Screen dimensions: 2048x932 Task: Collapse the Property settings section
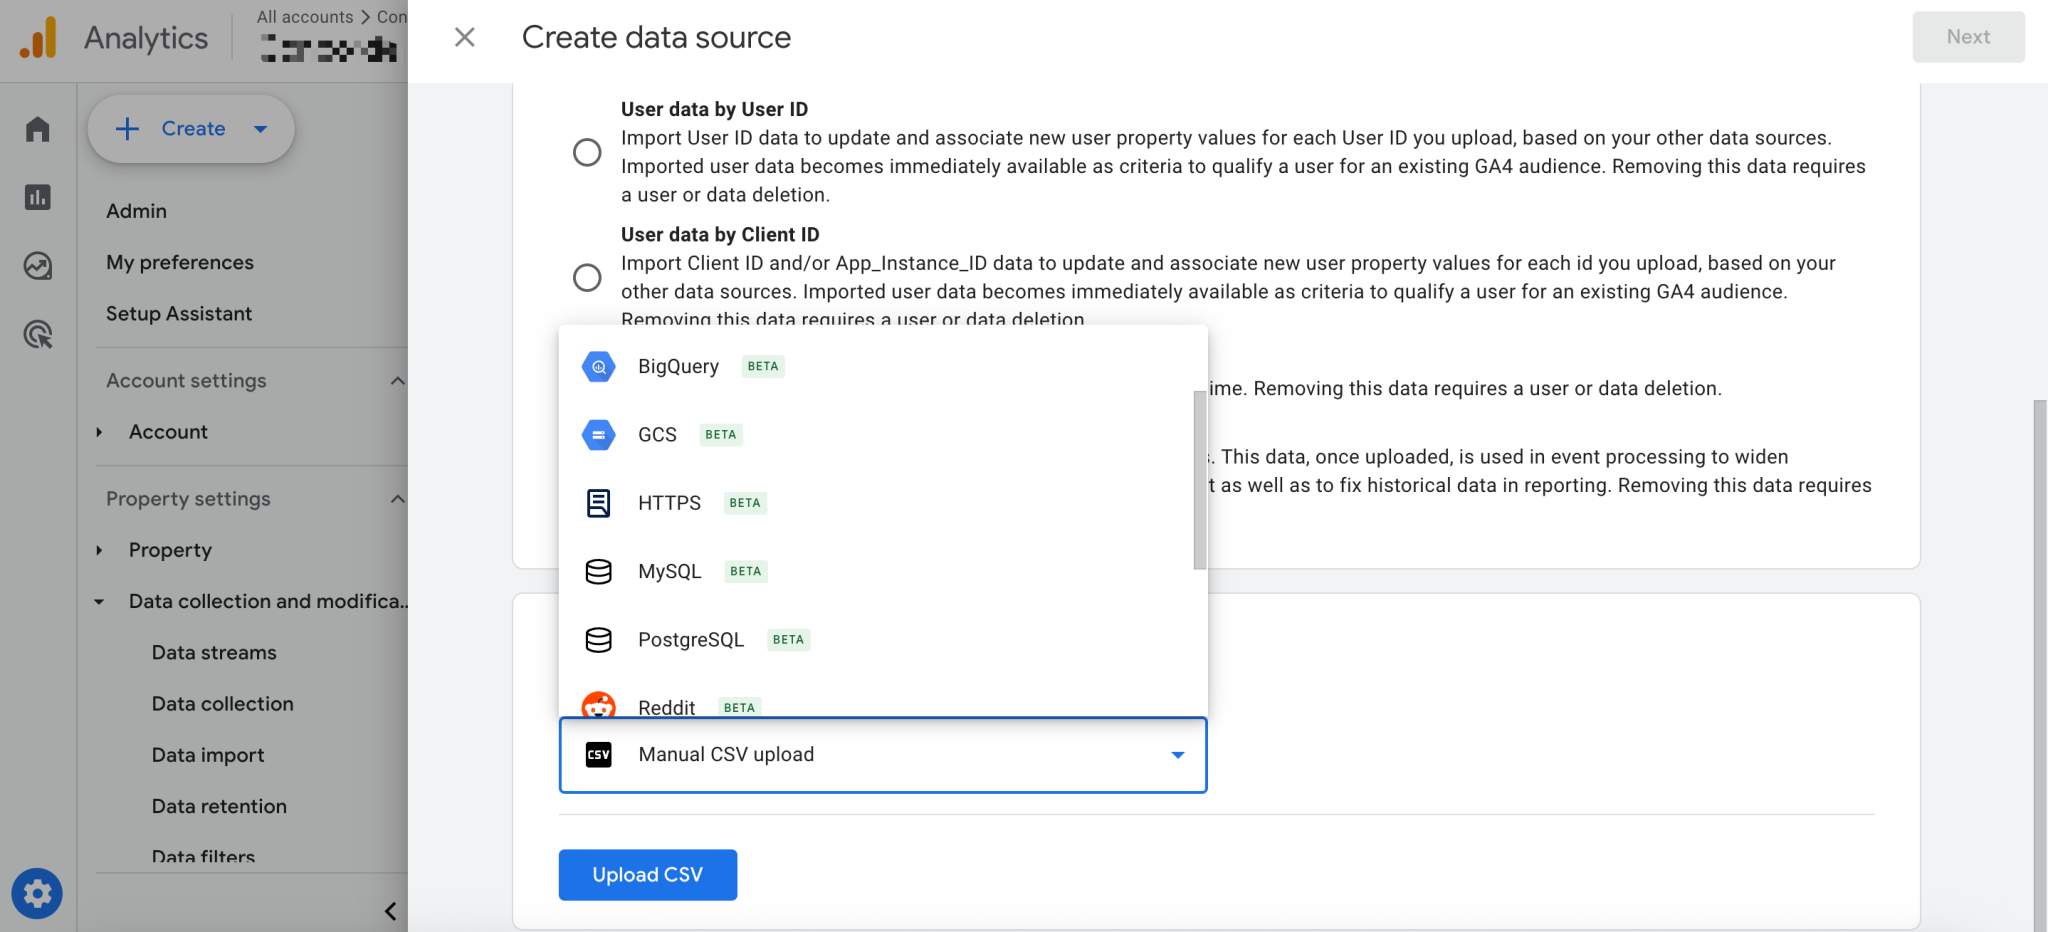(397, 499)
